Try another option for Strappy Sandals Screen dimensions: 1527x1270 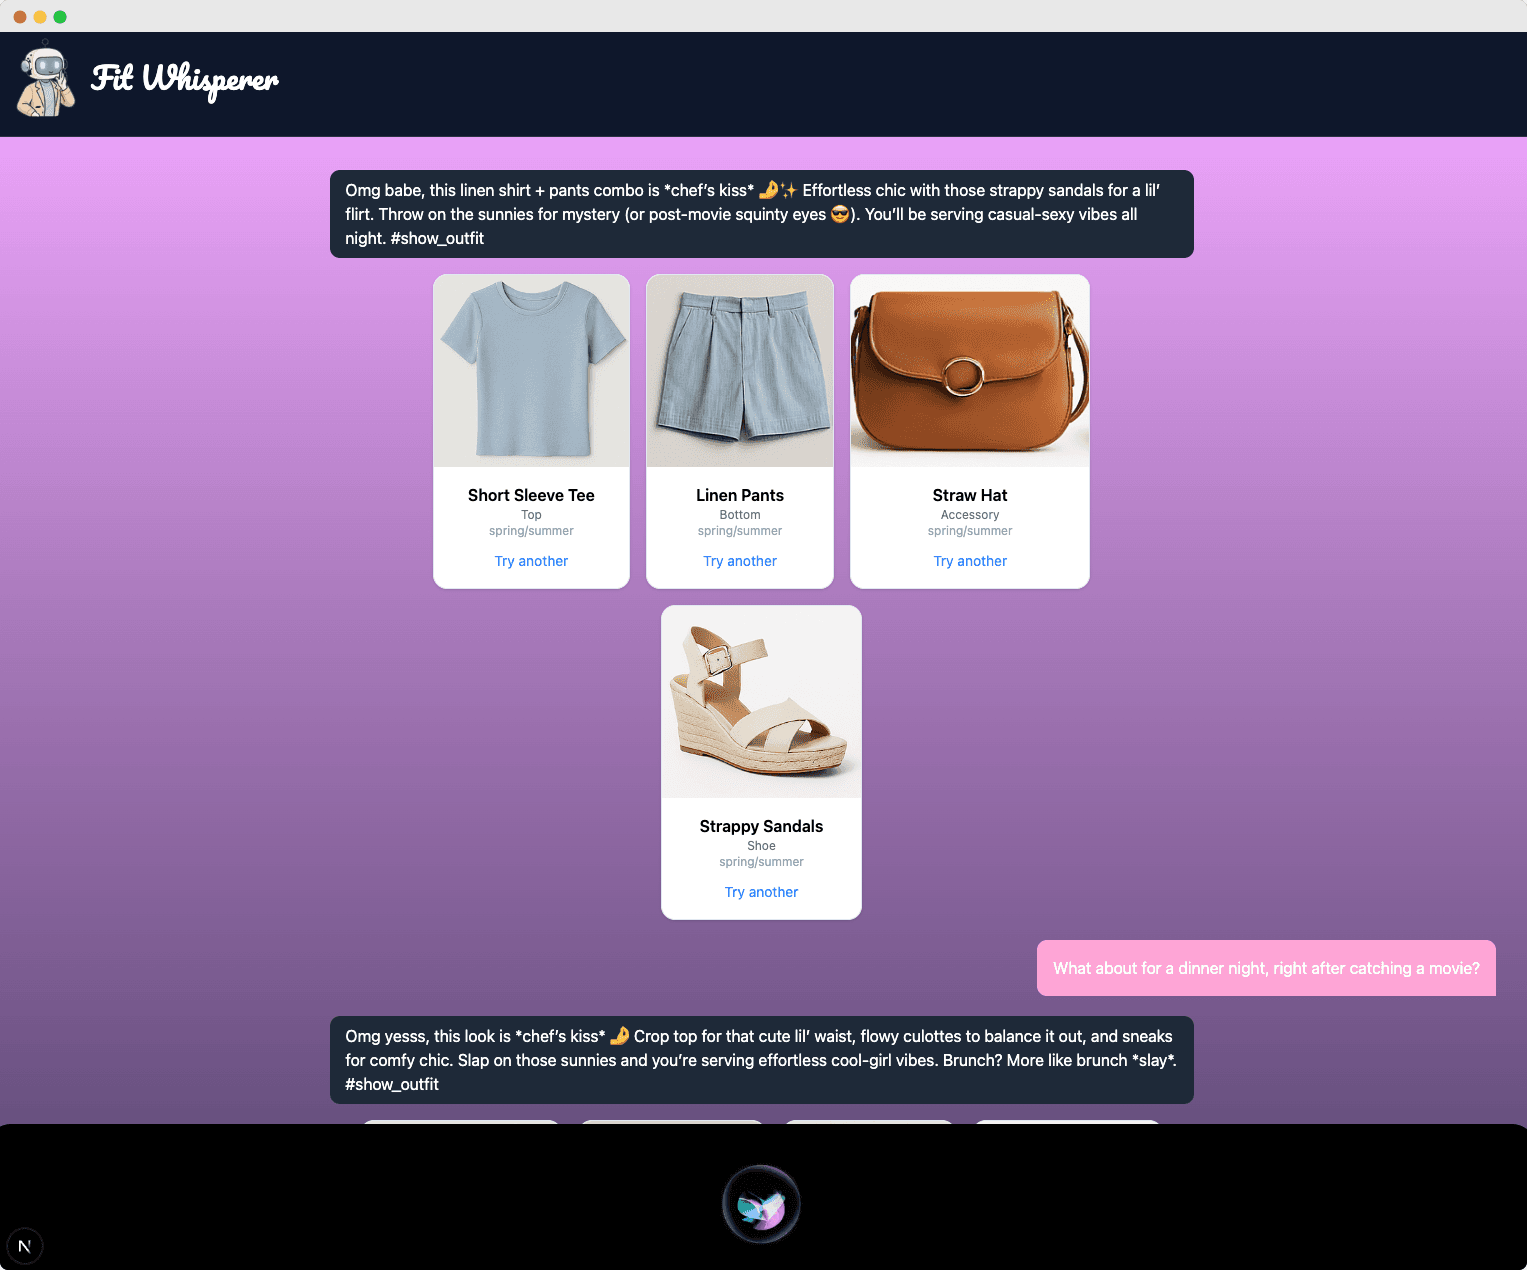coord(761,892)
